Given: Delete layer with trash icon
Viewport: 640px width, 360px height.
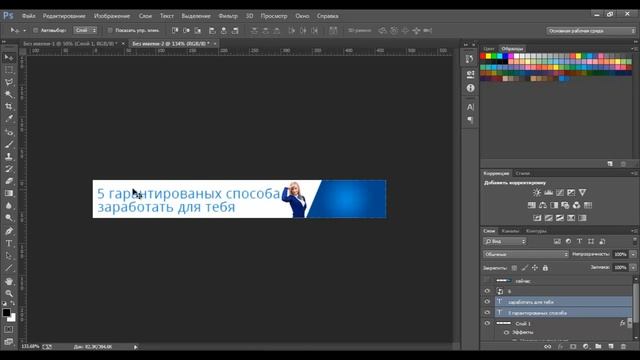Looking at the screenshot, I should [623, 347].
